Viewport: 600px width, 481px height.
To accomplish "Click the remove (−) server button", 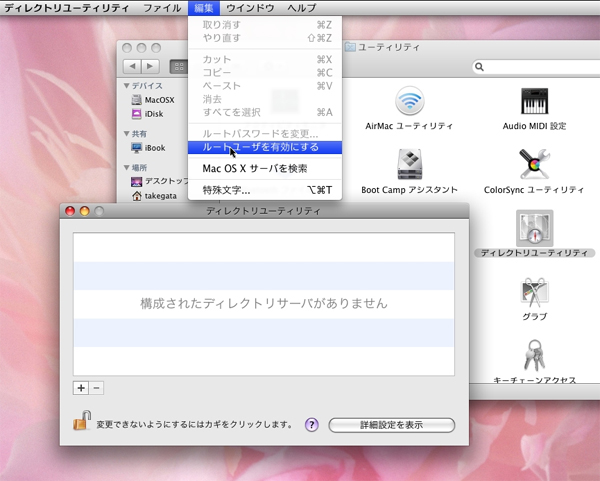I will [96, 388].
